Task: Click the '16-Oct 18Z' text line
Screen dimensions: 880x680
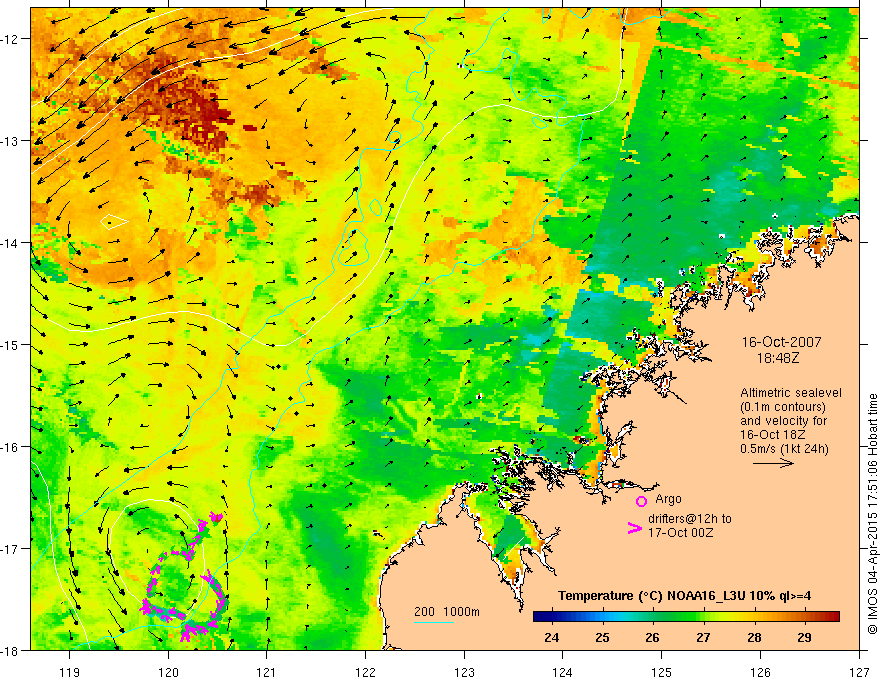Action: pyautogui.click(x=773, y=435)
